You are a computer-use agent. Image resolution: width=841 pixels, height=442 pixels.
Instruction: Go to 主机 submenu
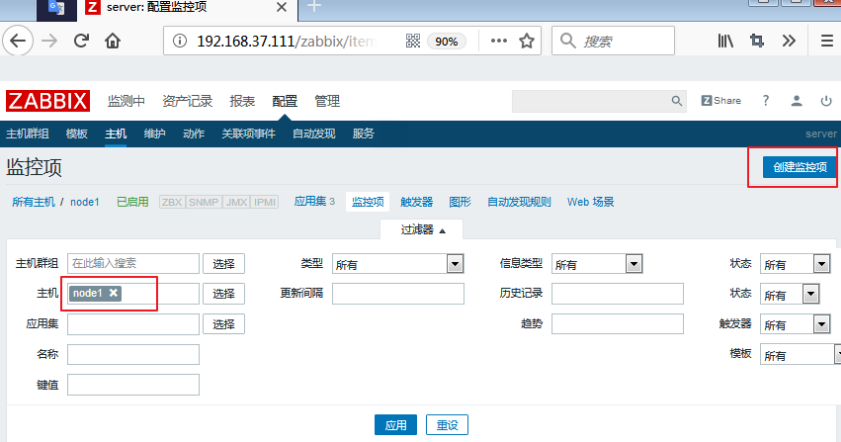point(116,134)
